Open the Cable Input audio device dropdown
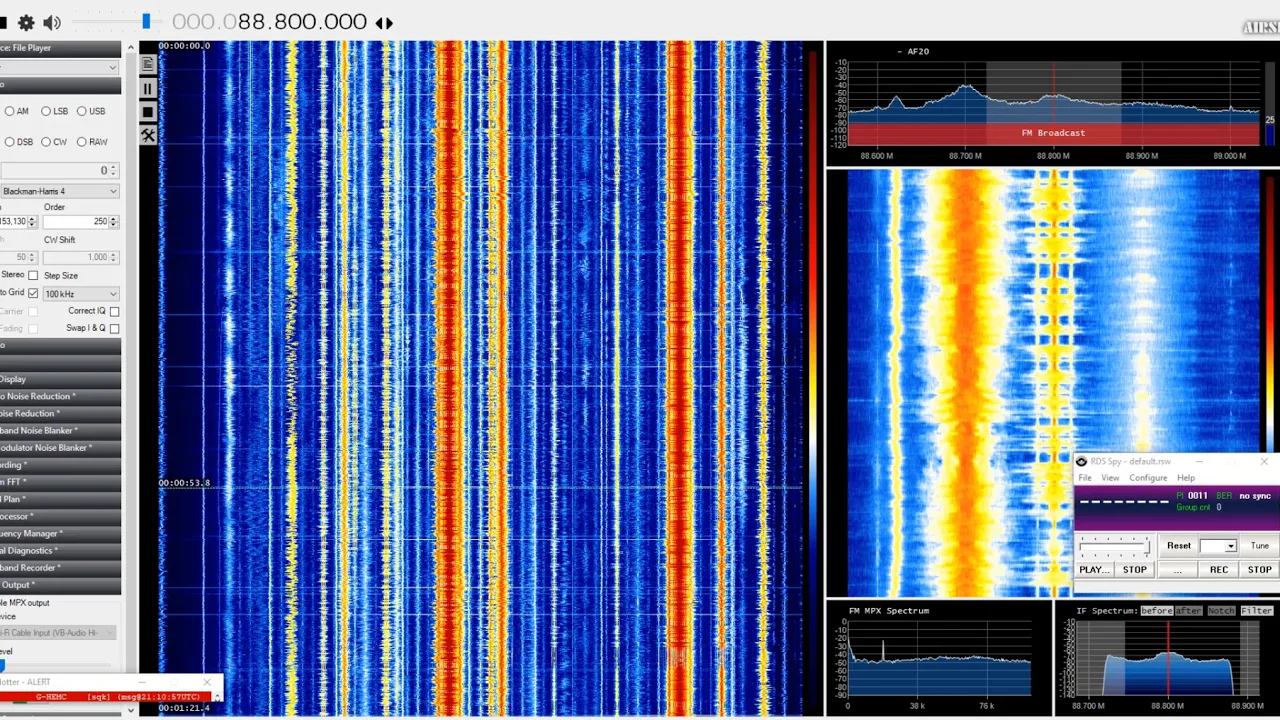Screen dimensions: 1280x720 tap(58, 632)
